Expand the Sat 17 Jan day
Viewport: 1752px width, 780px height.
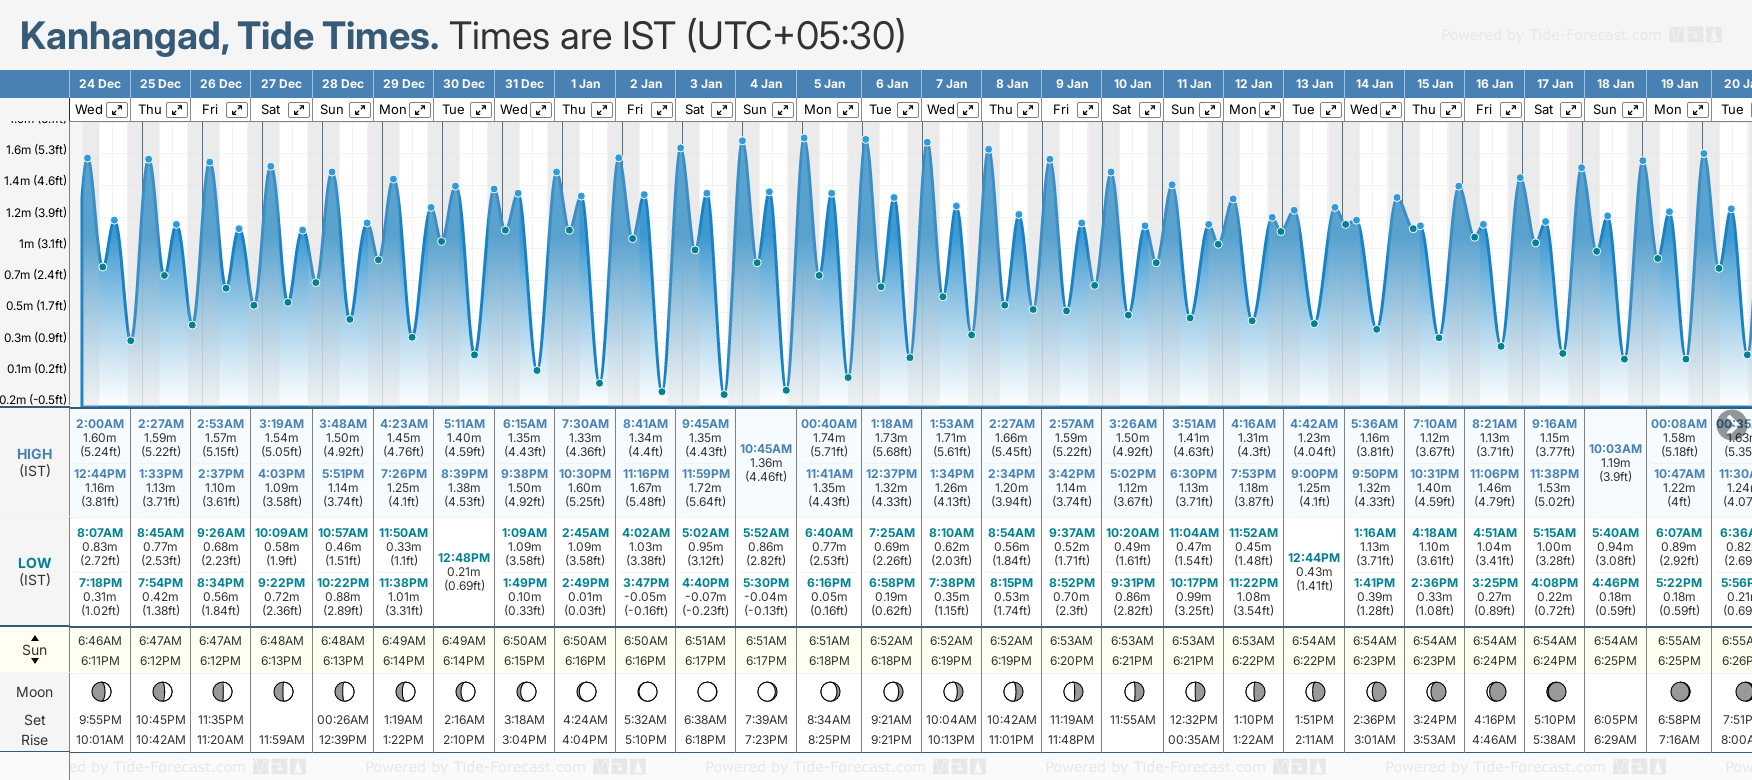pyautogui.click(x=1571, y=110)
